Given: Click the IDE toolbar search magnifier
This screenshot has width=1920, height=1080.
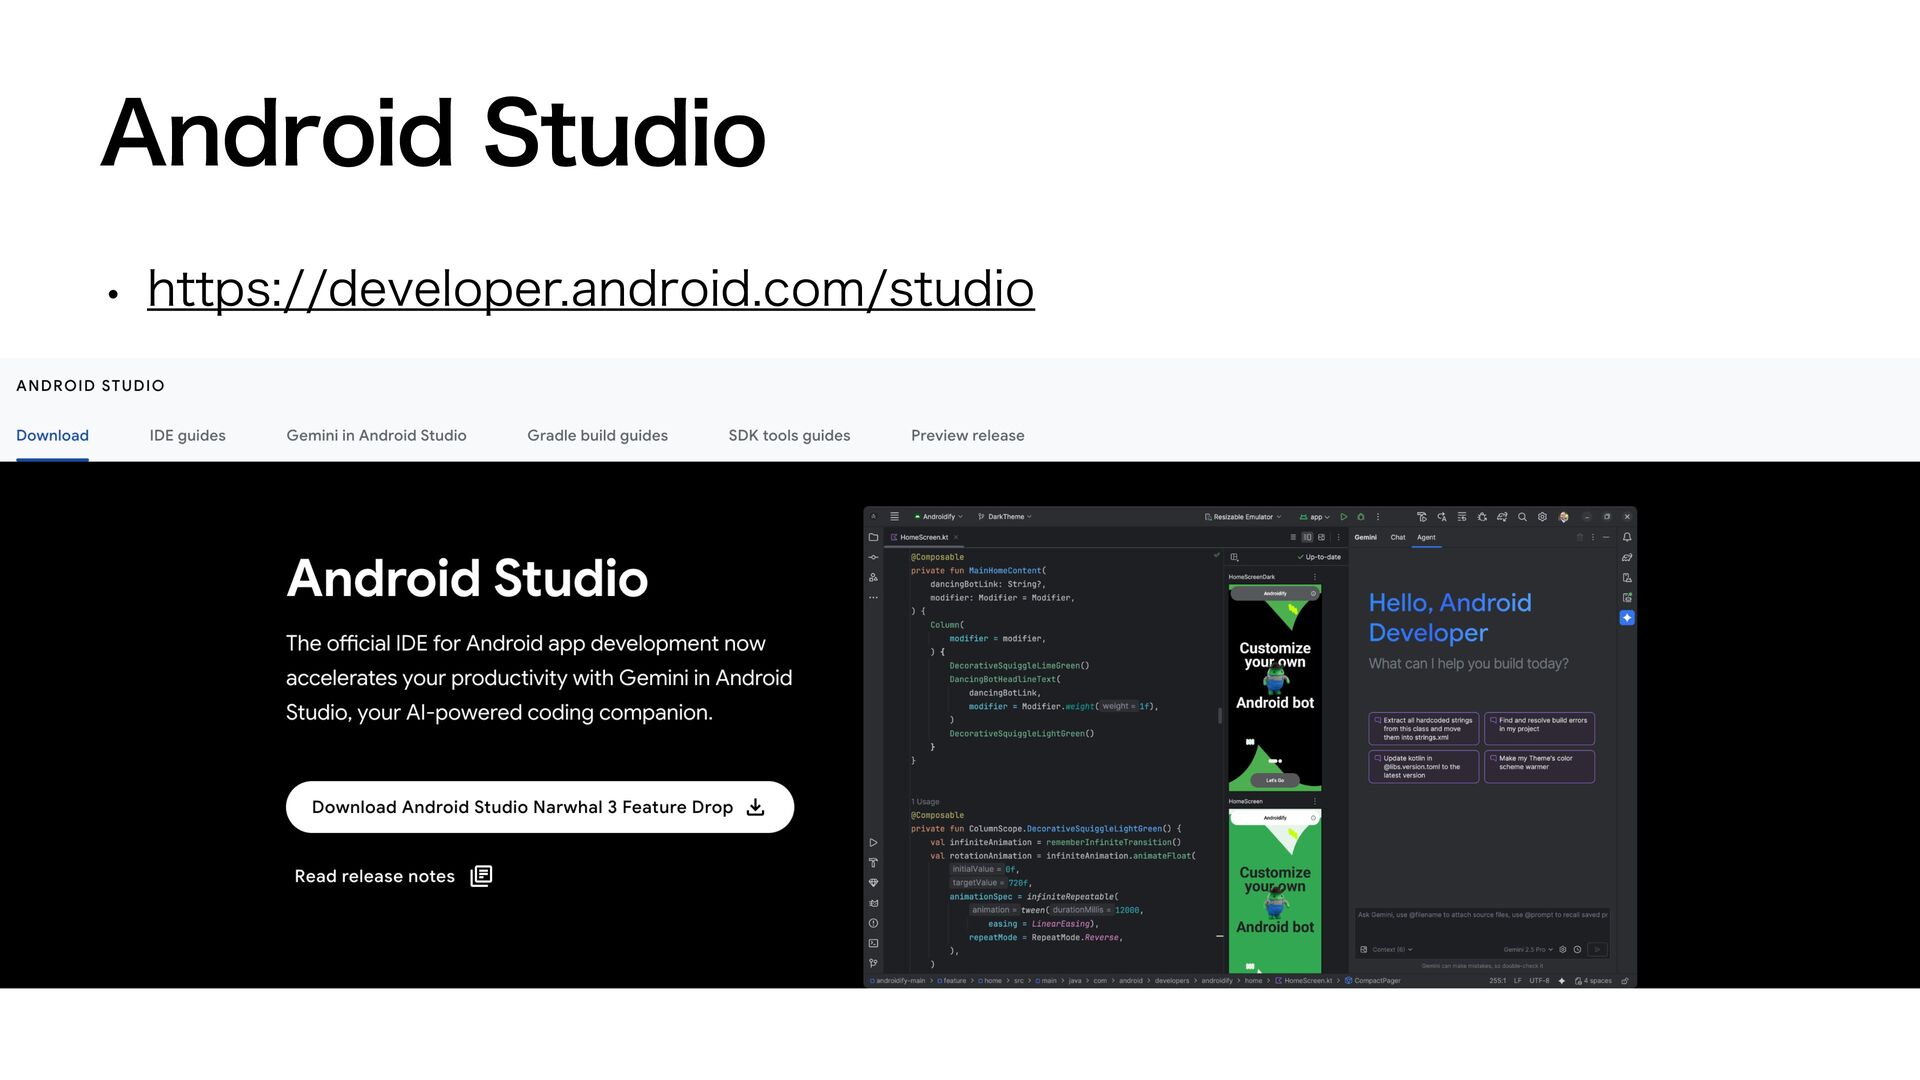Looking at the screenshot, I should tap(1522, 517).
